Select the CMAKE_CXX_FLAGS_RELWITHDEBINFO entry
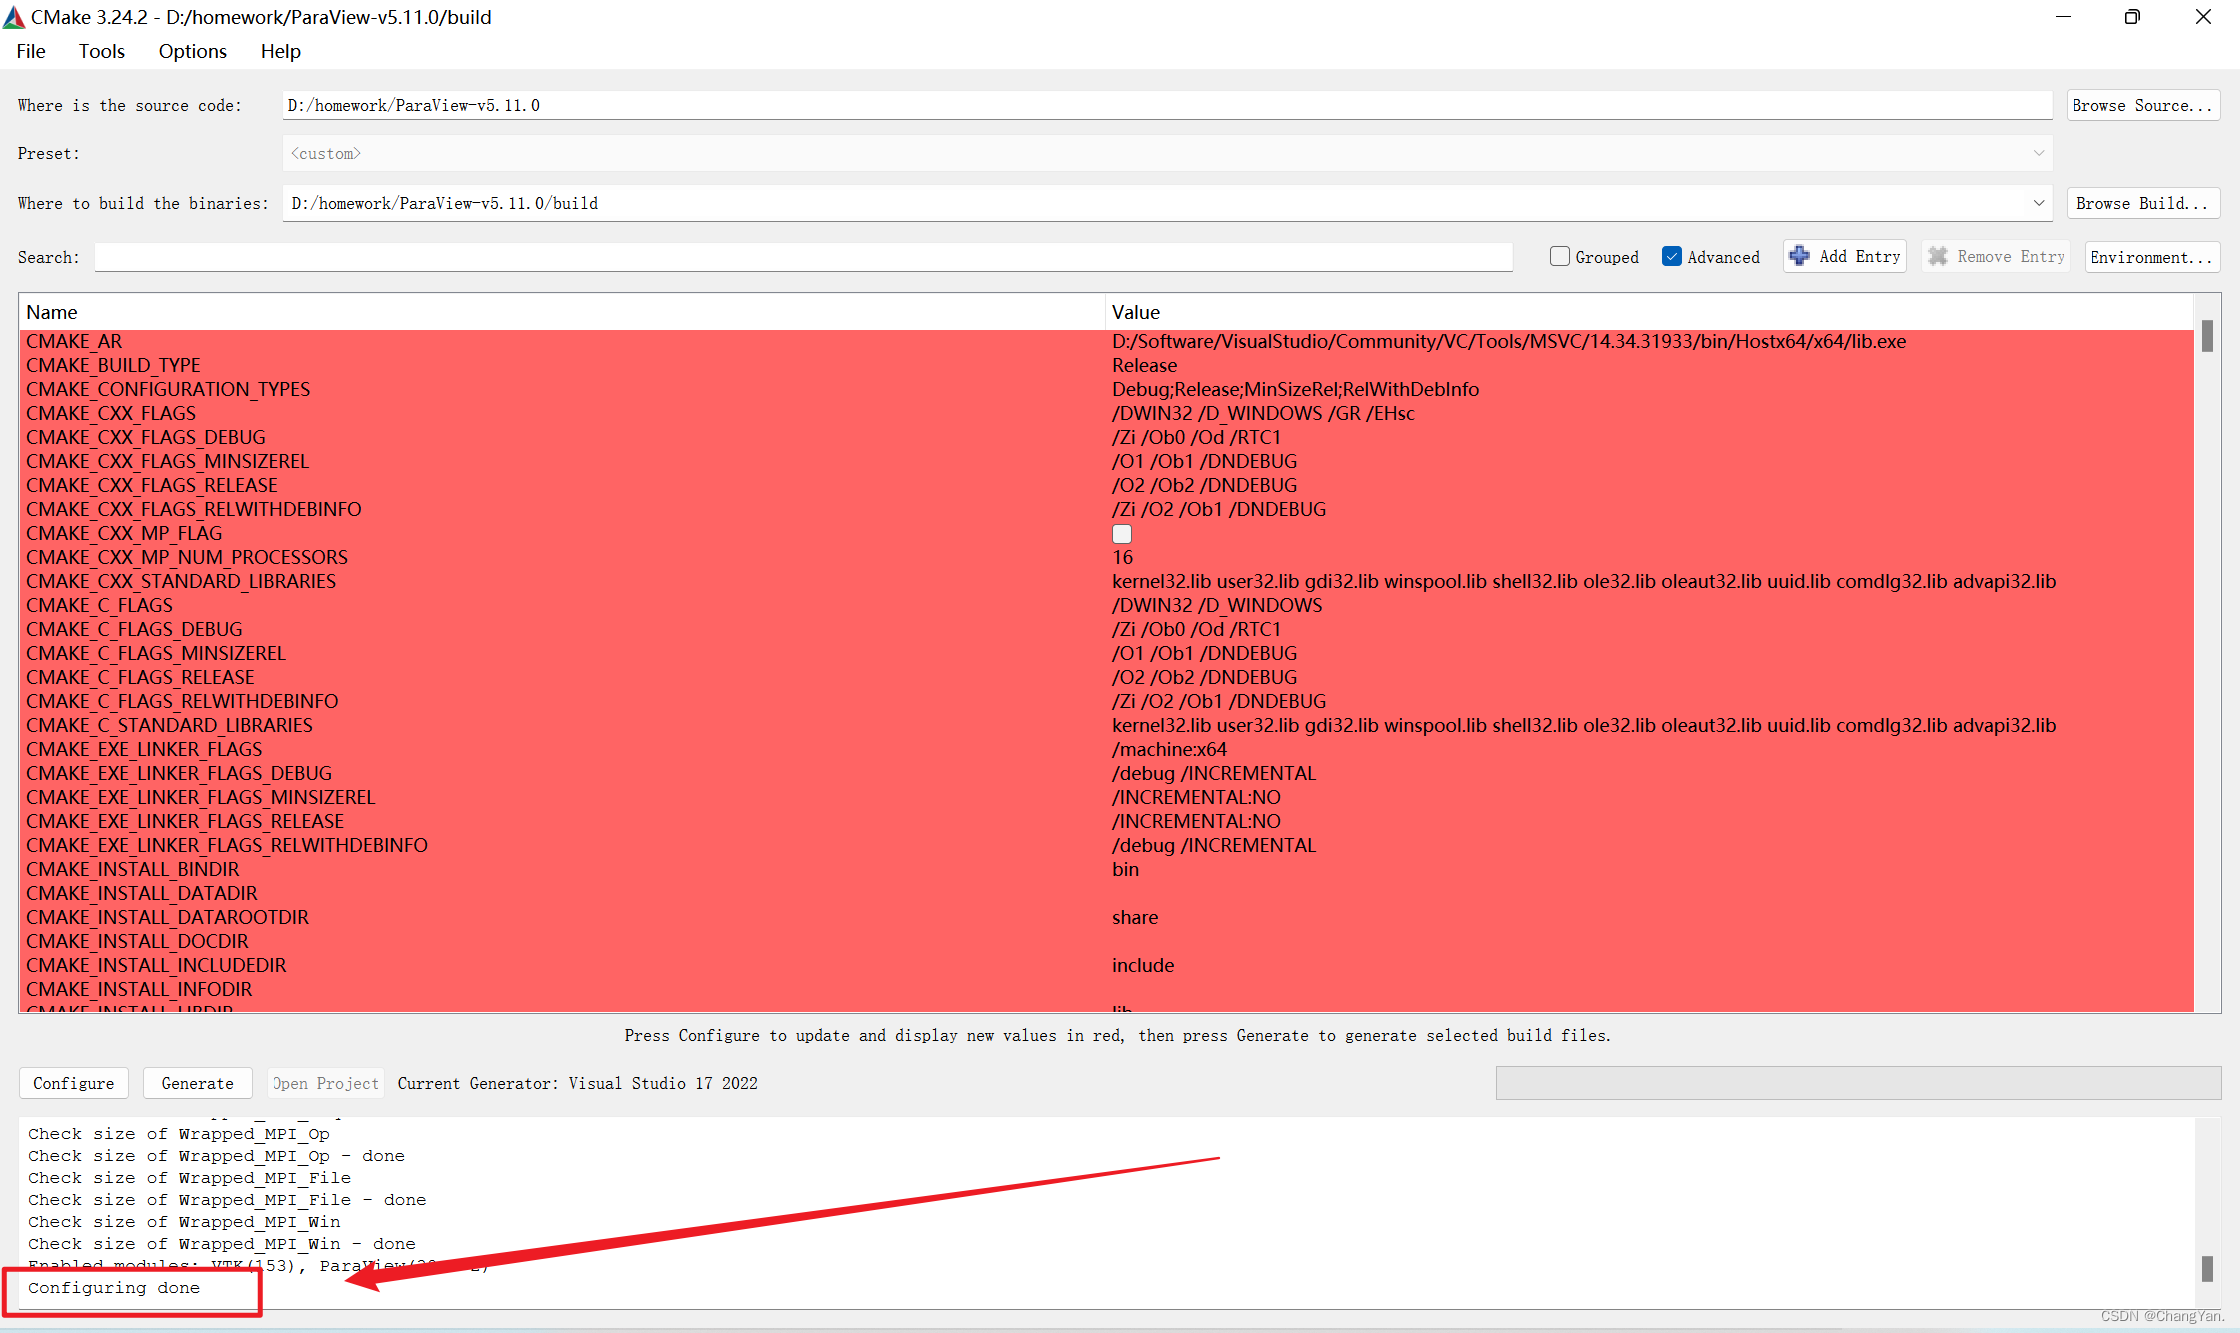The image size is (2240, 1333). tap(194, 509)
